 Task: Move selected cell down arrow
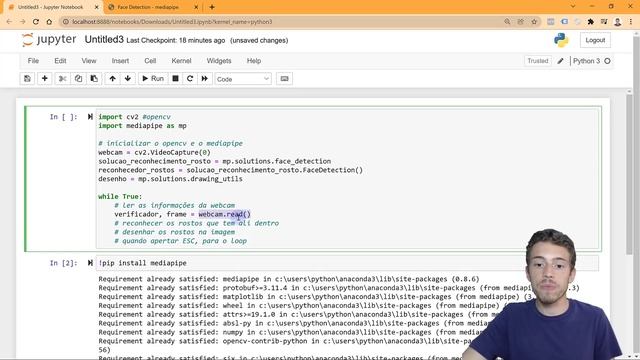click(128, 79)
